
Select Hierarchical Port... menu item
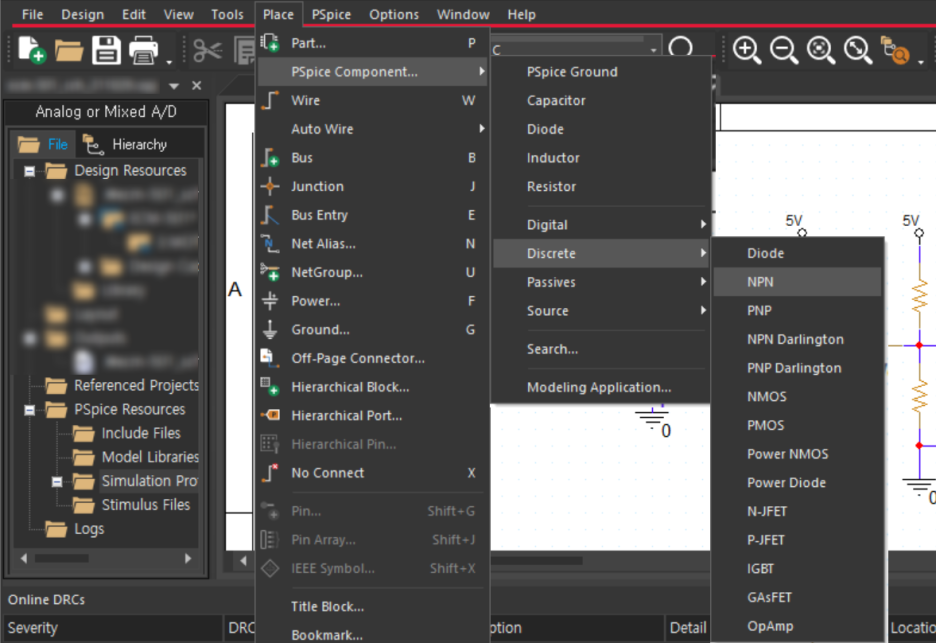372,416
